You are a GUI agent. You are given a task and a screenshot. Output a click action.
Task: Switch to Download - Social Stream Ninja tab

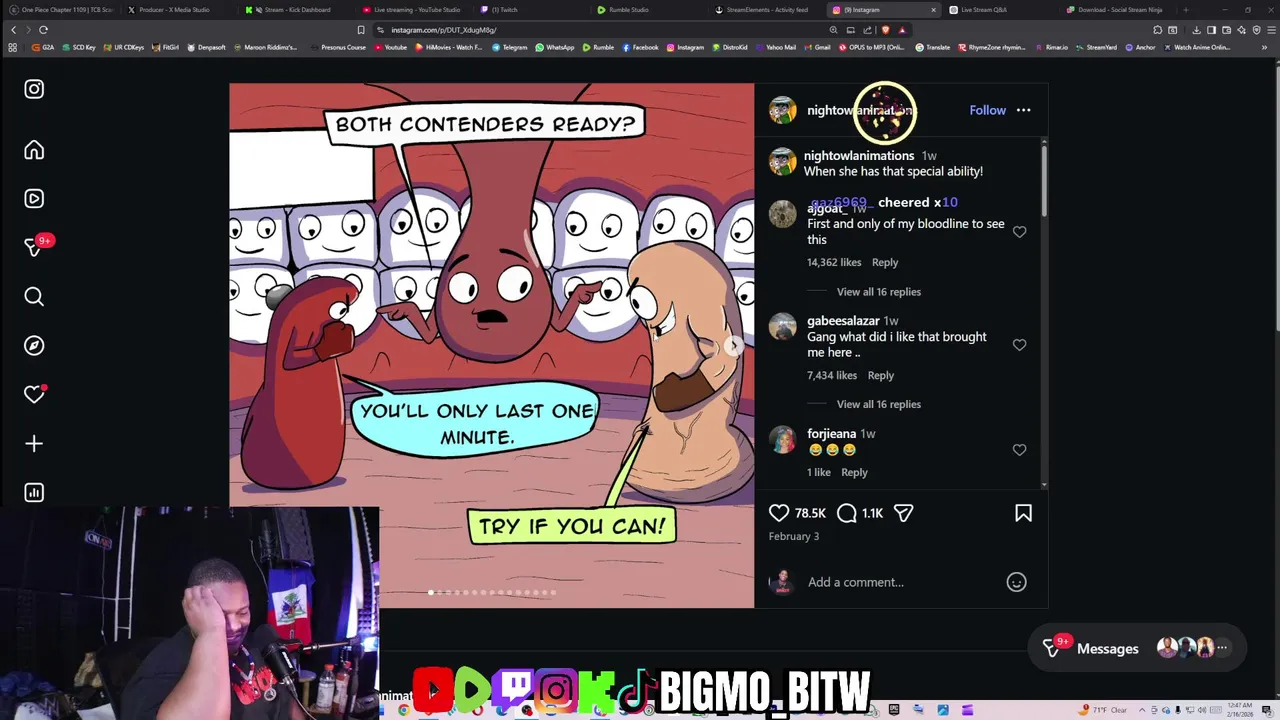tap(1116, 10)
